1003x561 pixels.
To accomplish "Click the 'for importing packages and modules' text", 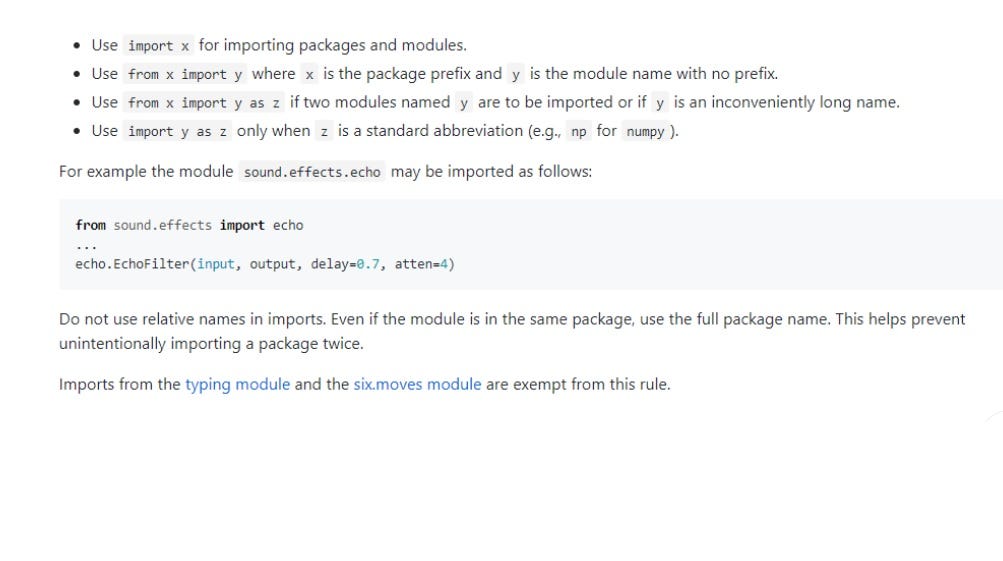I will tap(333, 45).
